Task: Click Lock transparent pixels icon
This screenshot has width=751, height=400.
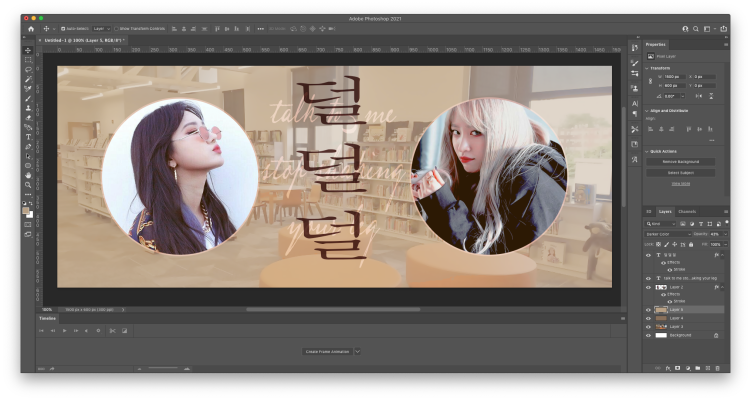Action: pyautogui.click(x=659, y=244)
